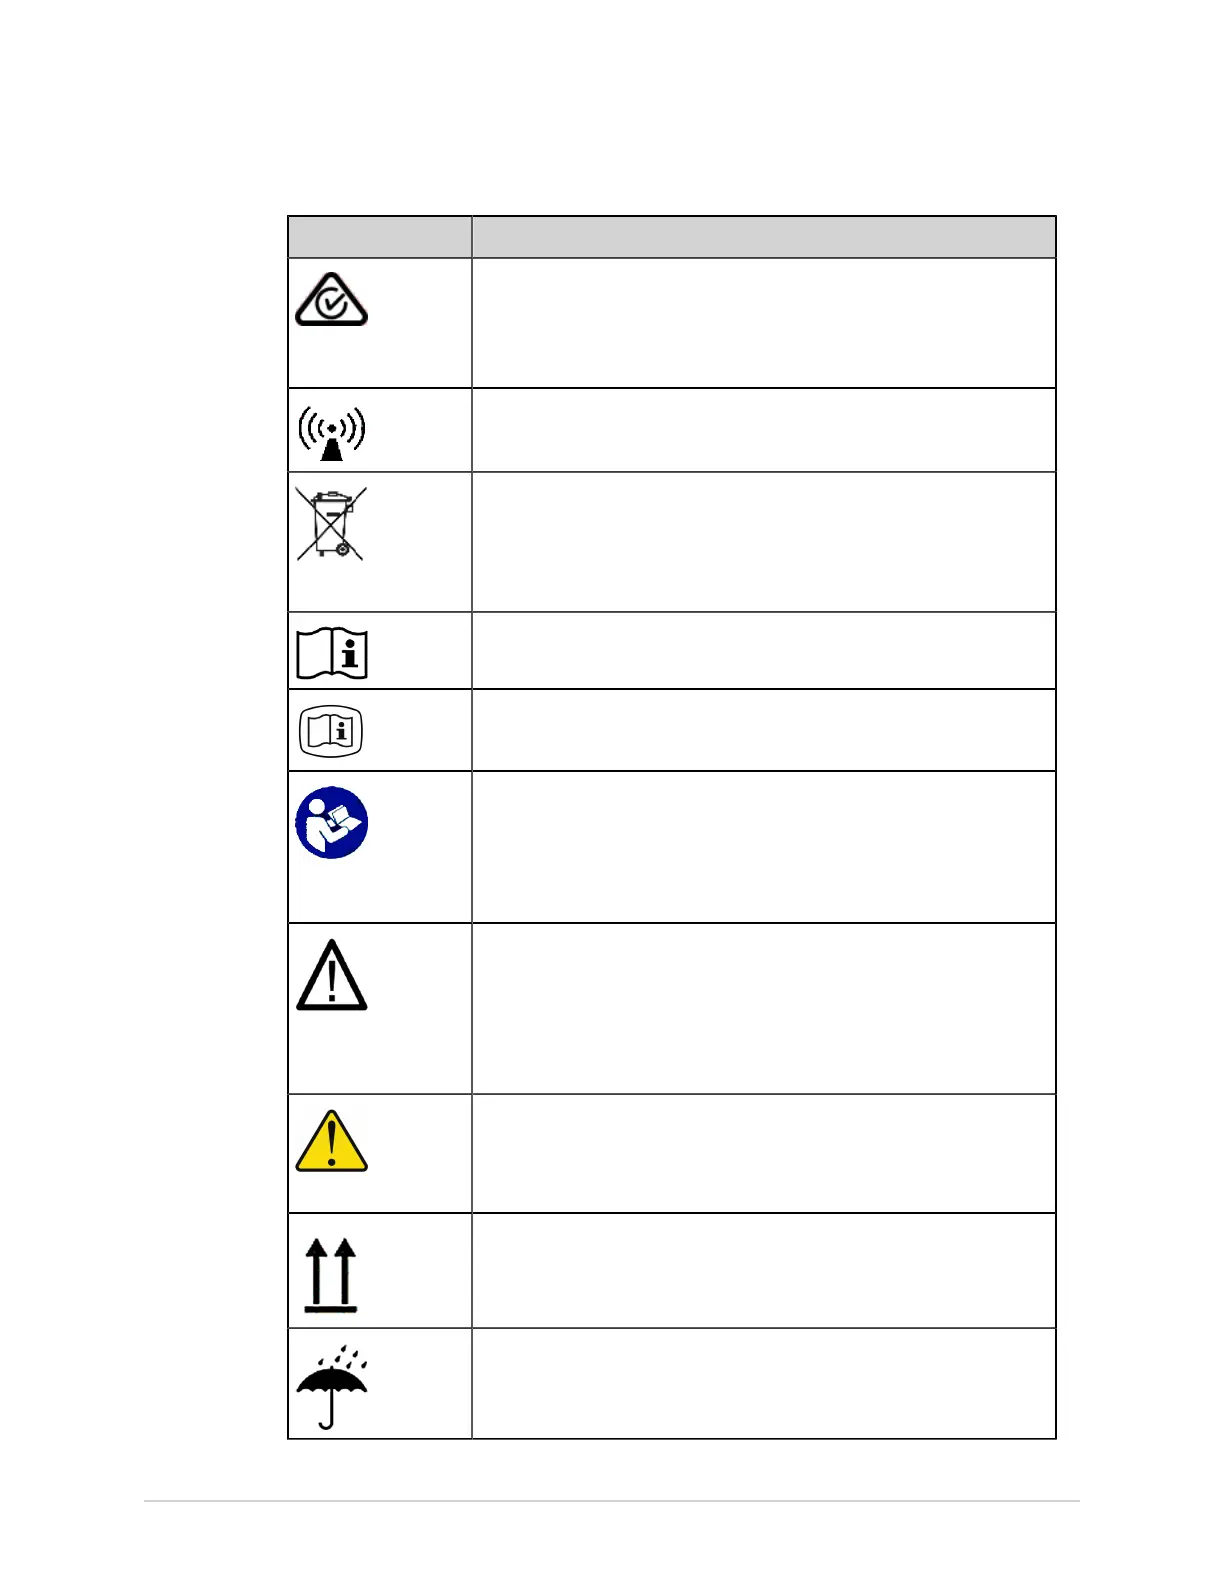
Task: Click the gray left table header cell
Action: point(380,237)
